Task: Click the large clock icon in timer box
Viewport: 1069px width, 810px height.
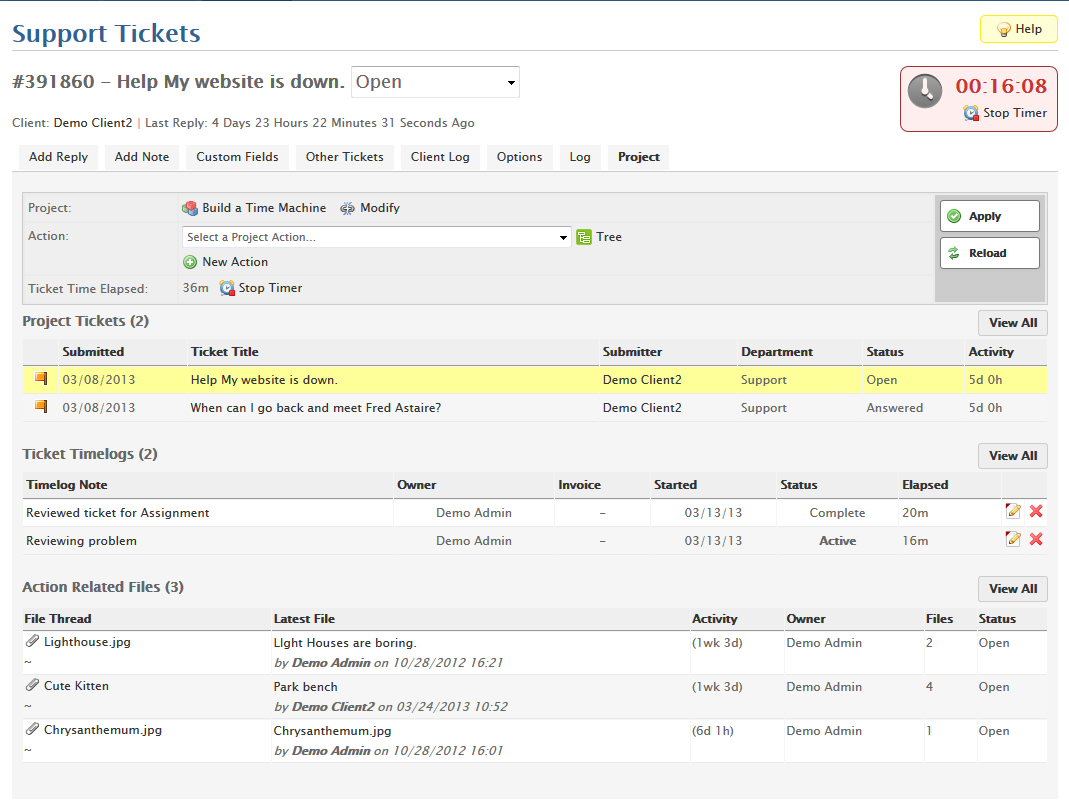Action: (925, 91)
